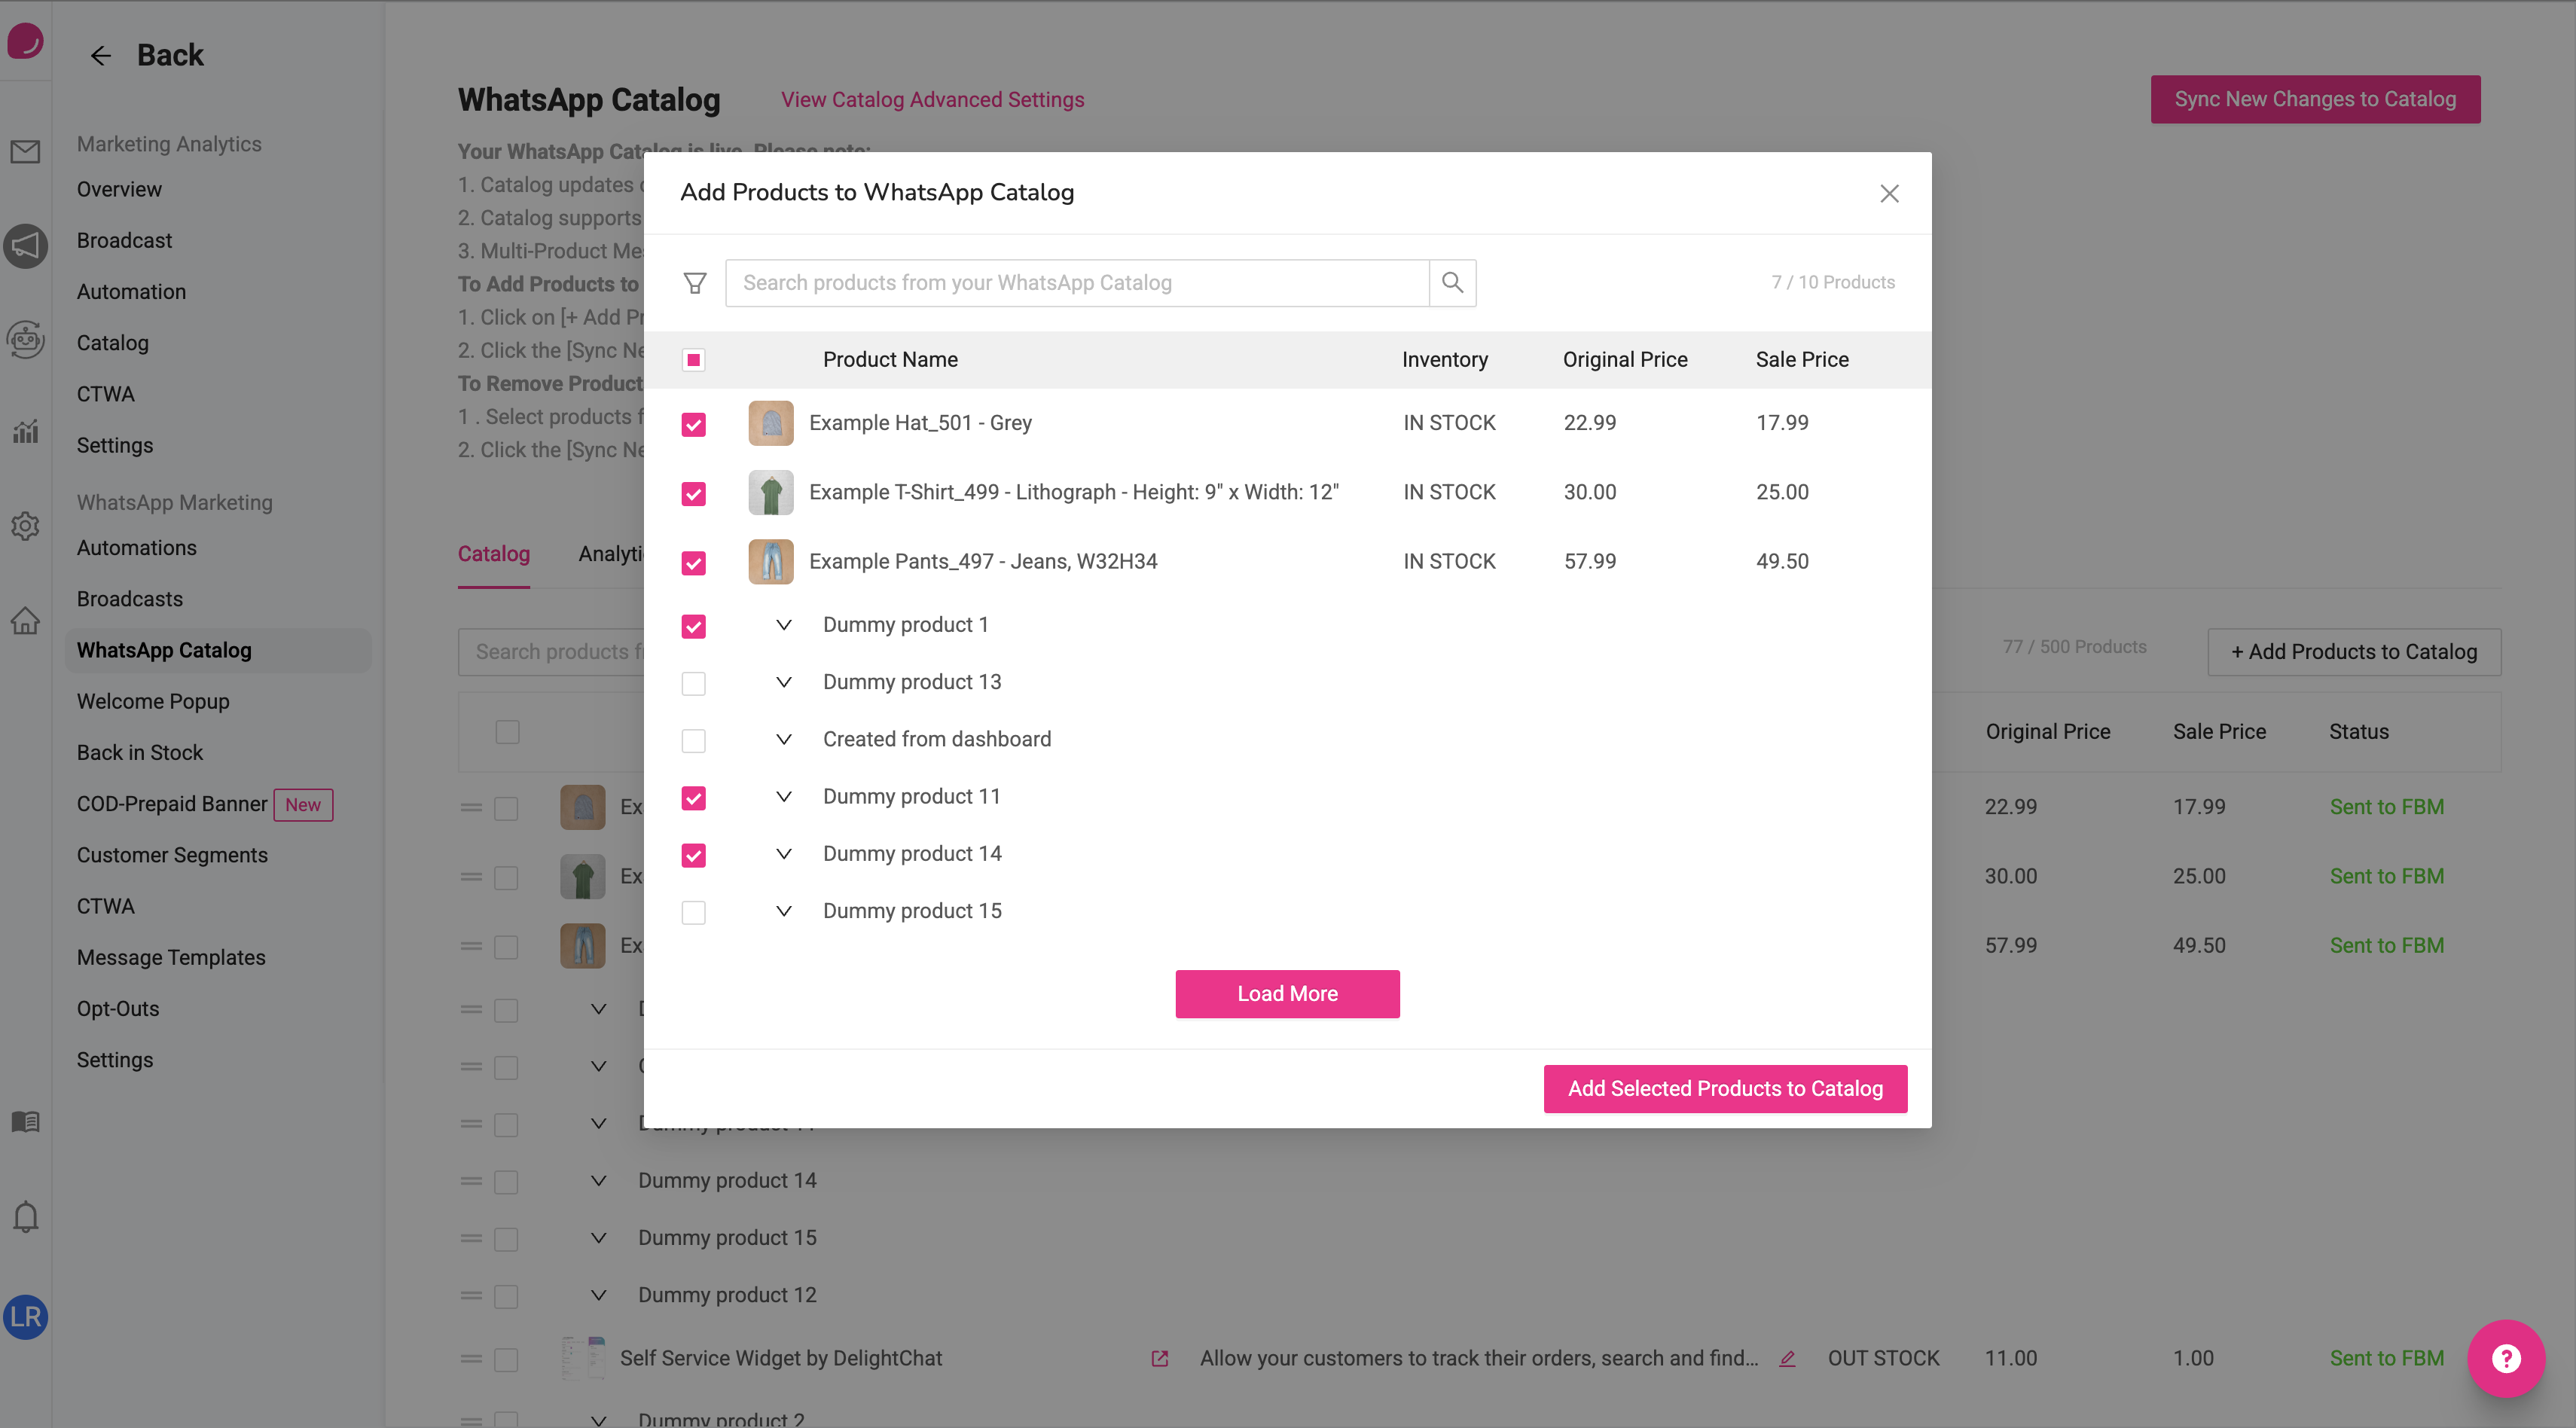Expand Dummy product 15 variants in modal

[x=784, y=911]
